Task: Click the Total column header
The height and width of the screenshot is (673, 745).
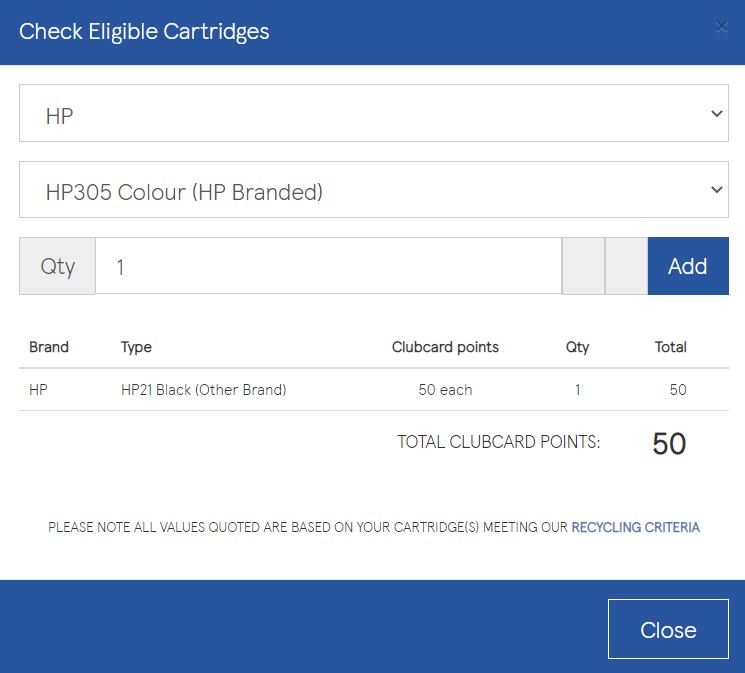Action: (x=670, y=347)
